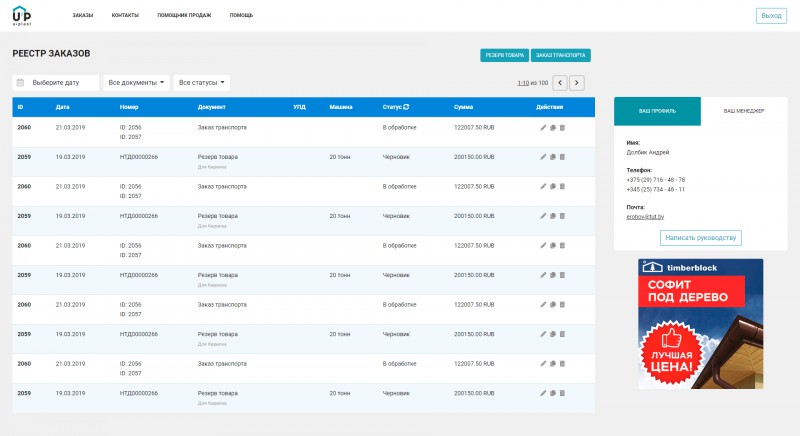Viewport: 800px width, 436px height.
Task: Copy the ninth table row order
Action: click(x=553, y=364)
